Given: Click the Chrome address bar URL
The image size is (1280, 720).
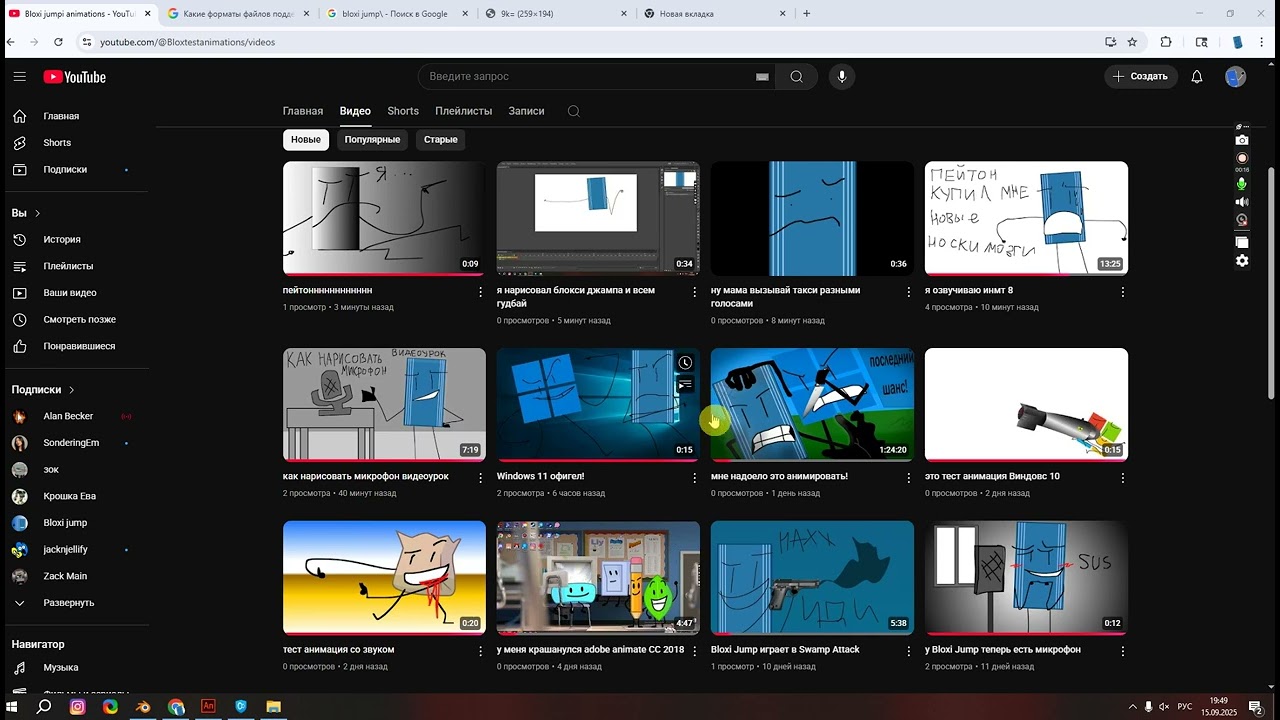Looking at the screenshot, I should coord(188,42).
